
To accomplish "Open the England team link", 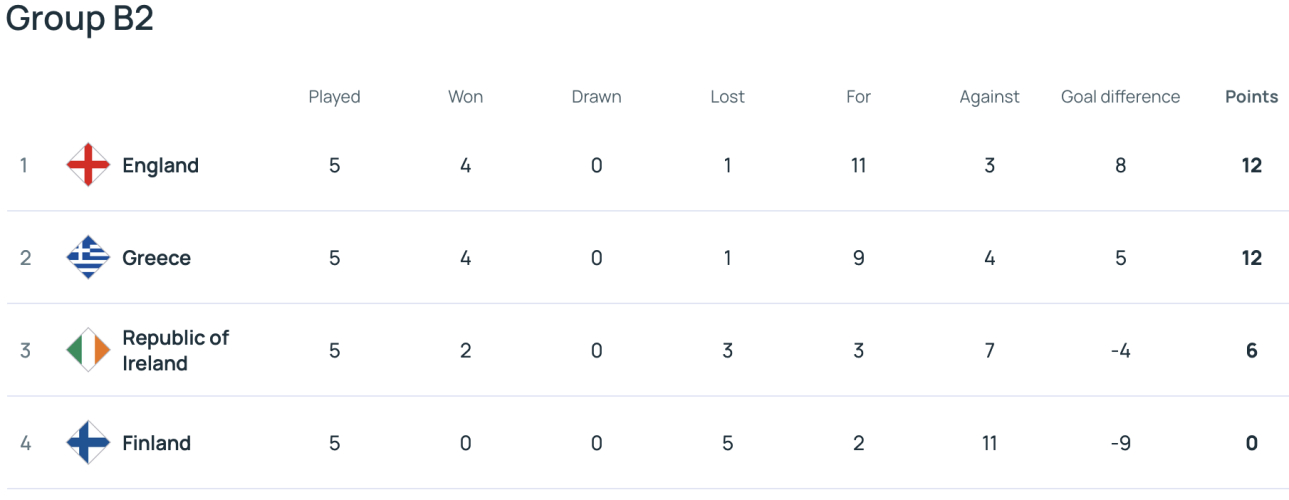I will point(160,165).
